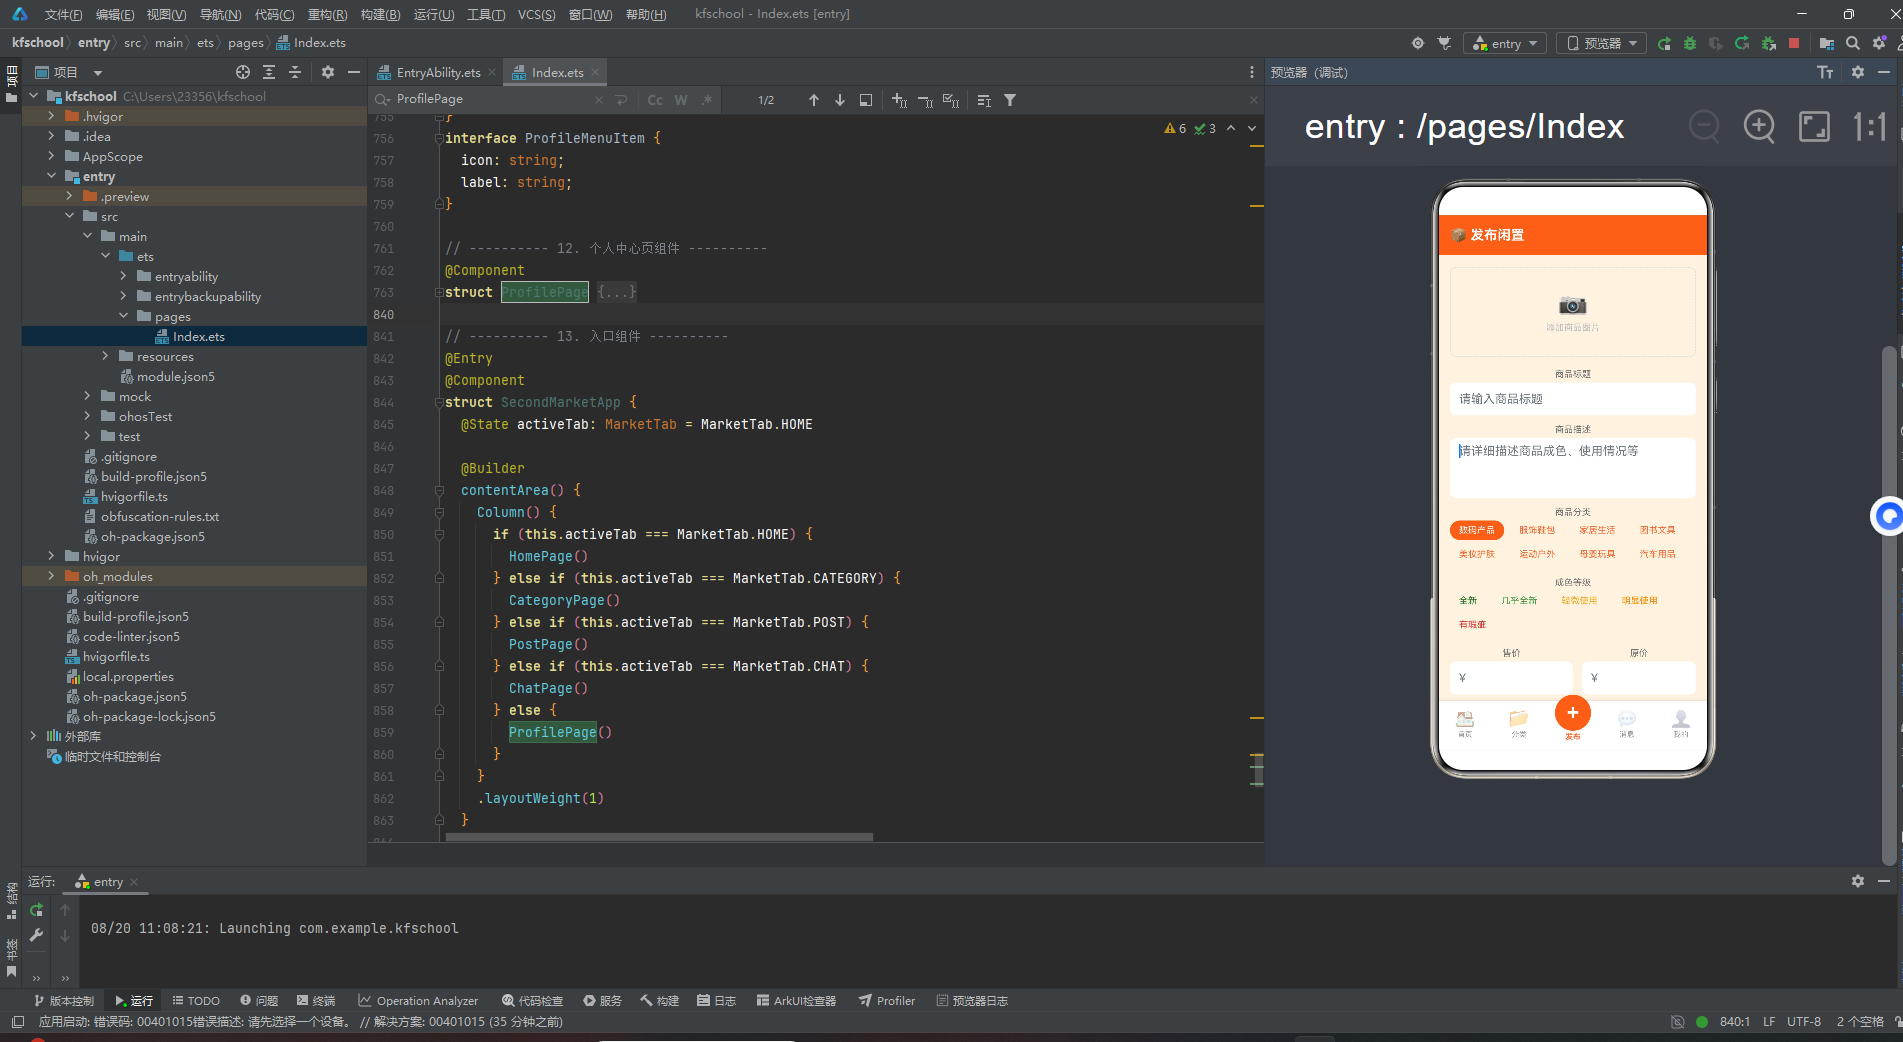Open the search everywhere magnifier icon

point(1853,43)
